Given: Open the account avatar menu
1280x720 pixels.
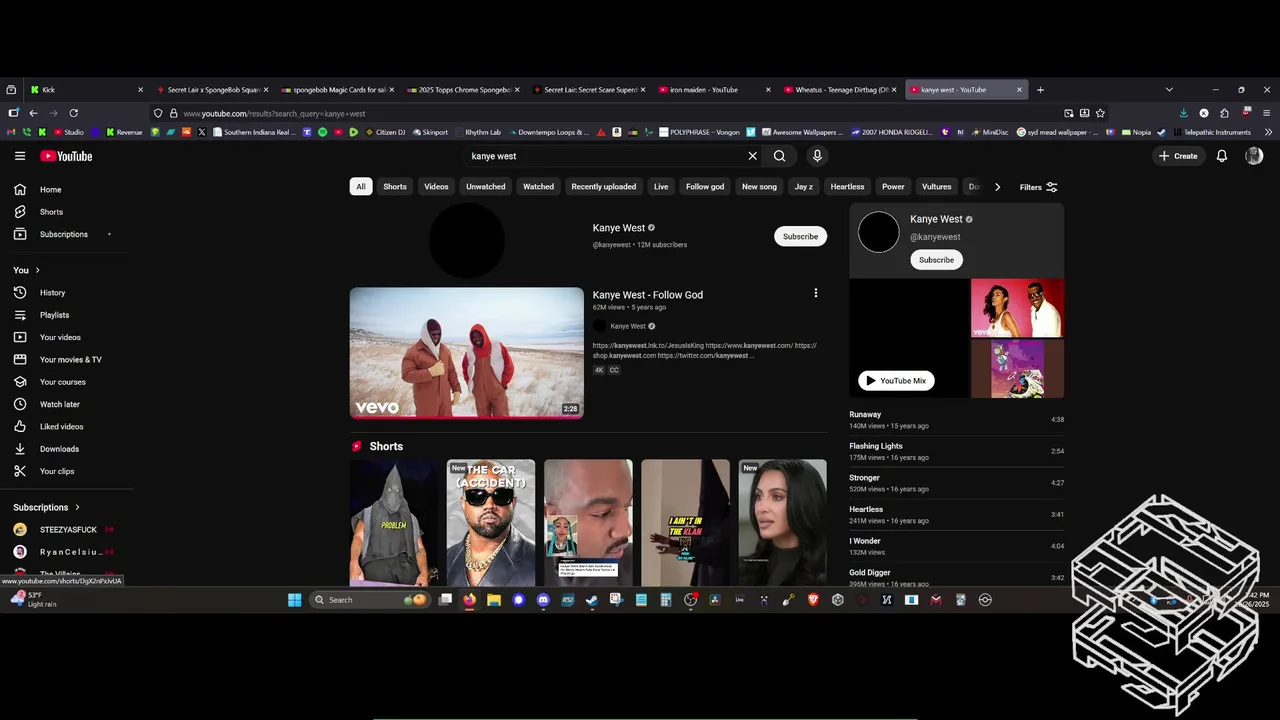Looking at the screenshot, I should 1254,156.
